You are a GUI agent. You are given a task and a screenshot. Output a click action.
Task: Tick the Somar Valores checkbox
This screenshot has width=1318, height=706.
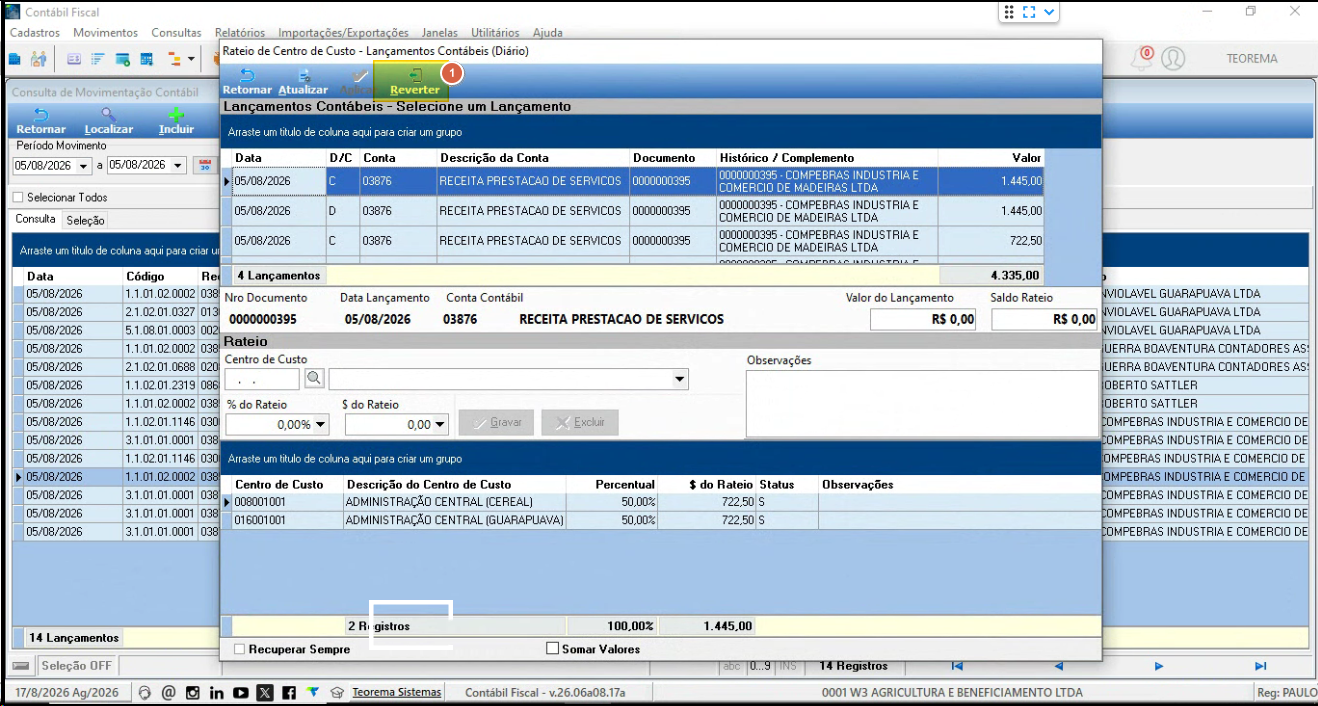tap(552, 649)
